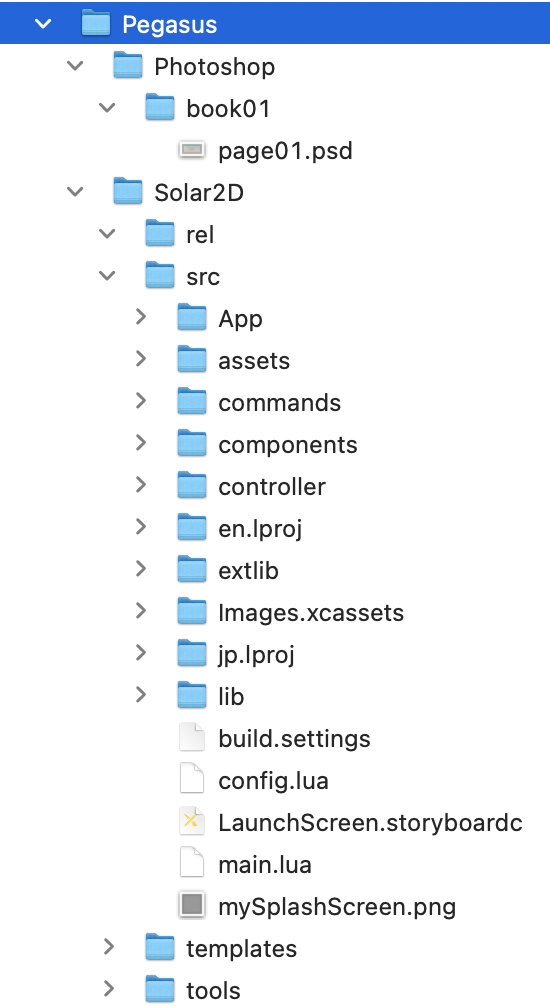
Task: Select the mySplashScreen.png image icon
Action: [192, 906]
